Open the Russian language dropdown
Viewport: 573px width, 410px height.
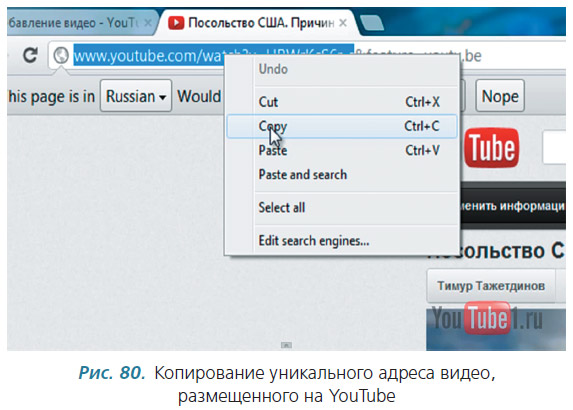point(136,96)
